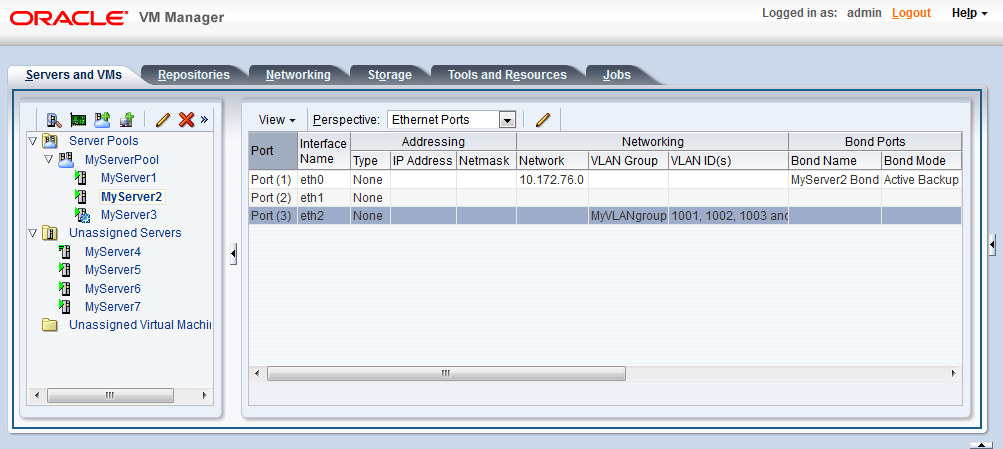The height and width of the screenshot is (449, 1003).
Task: Click the Create Server Pool icon
Action: pos(102,120)
